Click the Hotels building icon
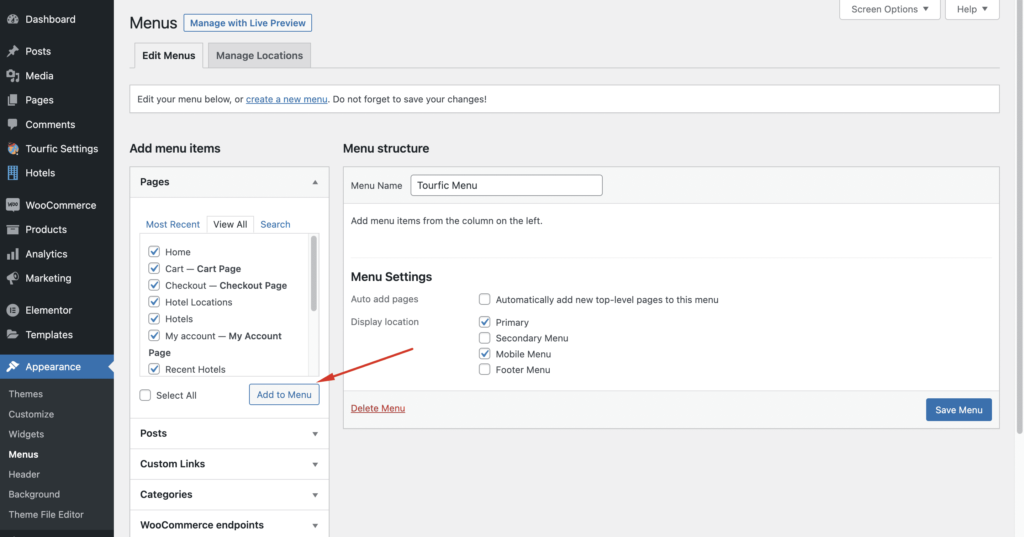The width and height of the screenshot is (1024, 537). click(13, 172)
